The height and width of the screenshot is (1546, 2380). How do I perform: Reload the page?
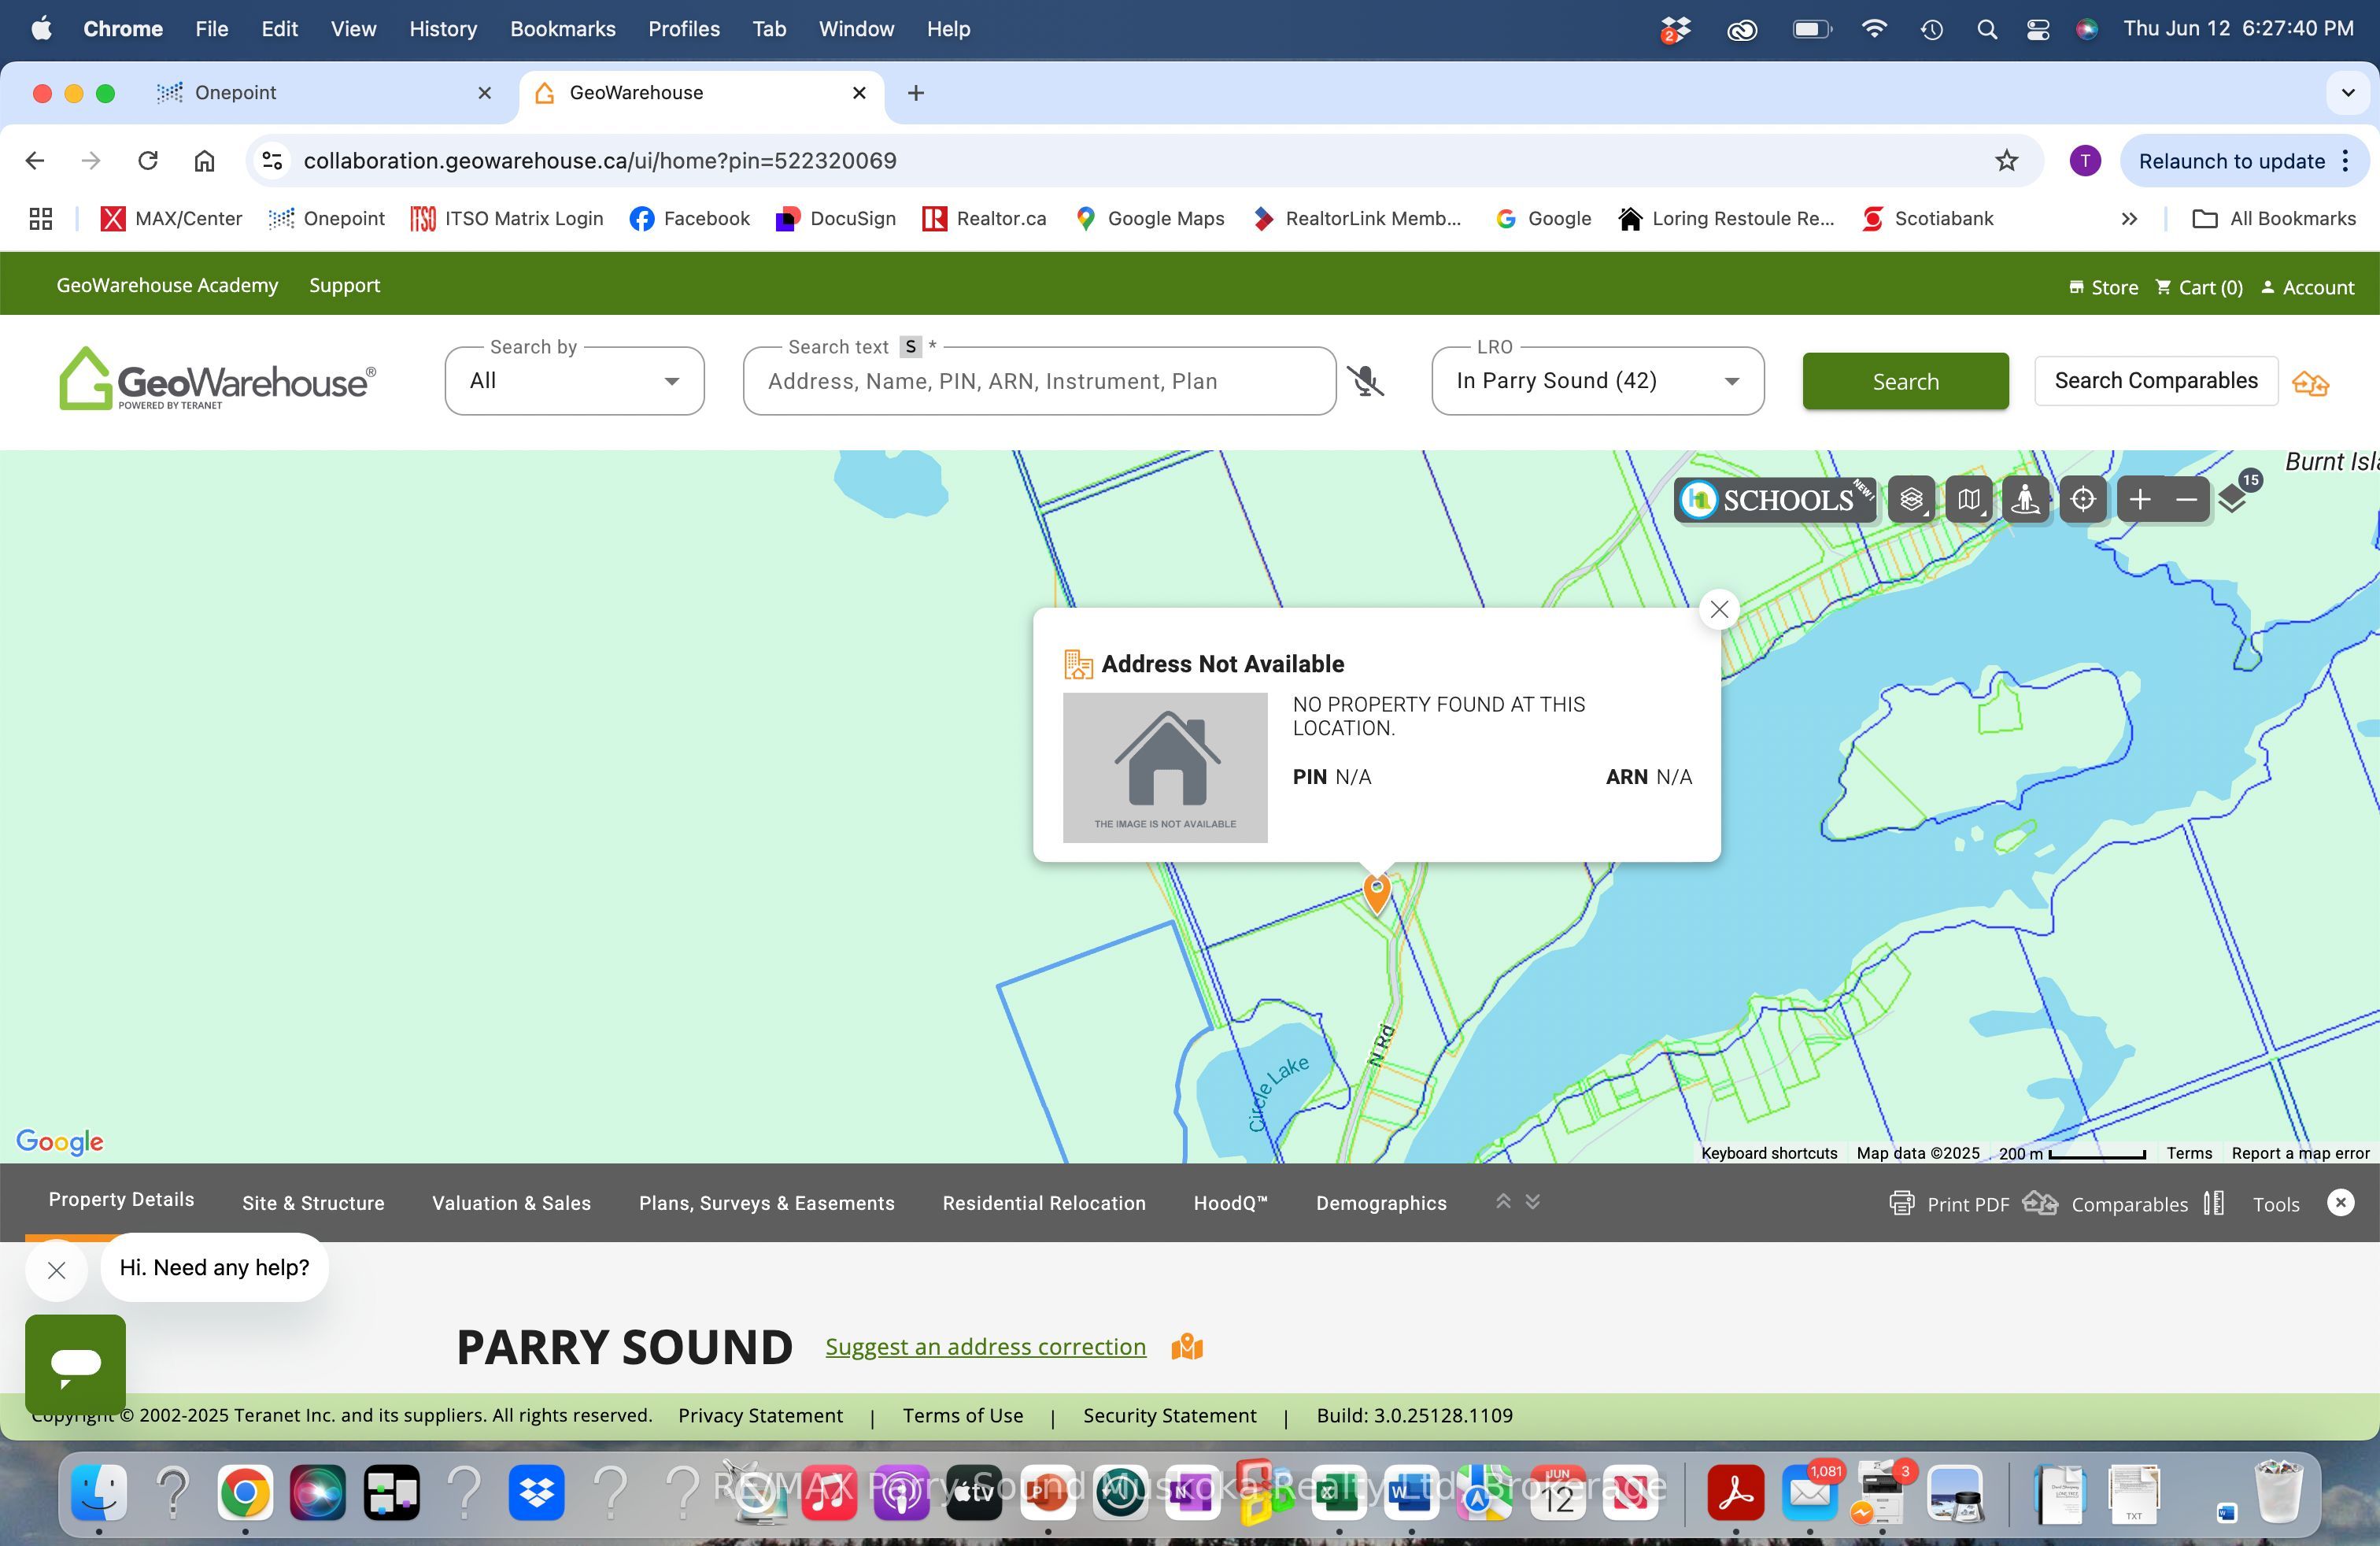[148, 160]
